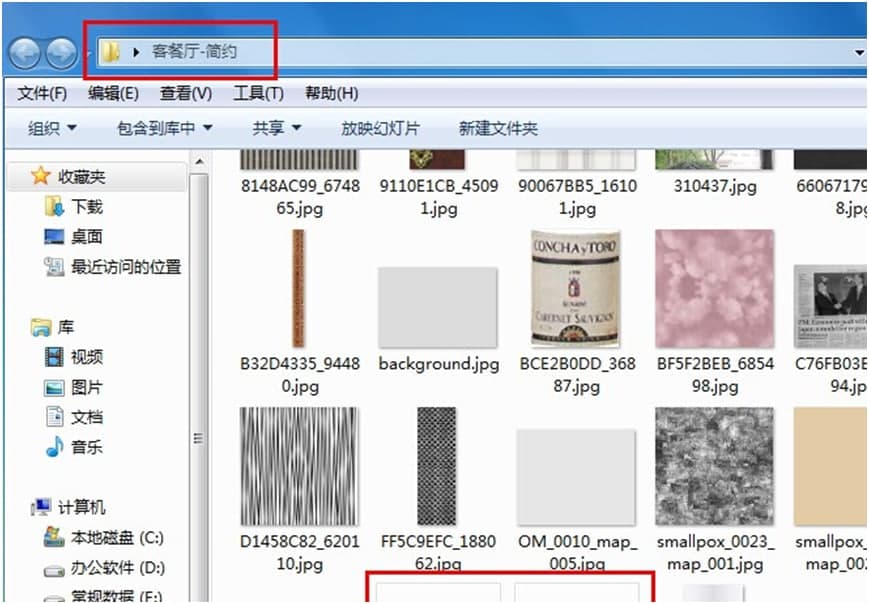Open the 共享 dropdown
This screenshot has width=869, height=604.
point(277,129)
